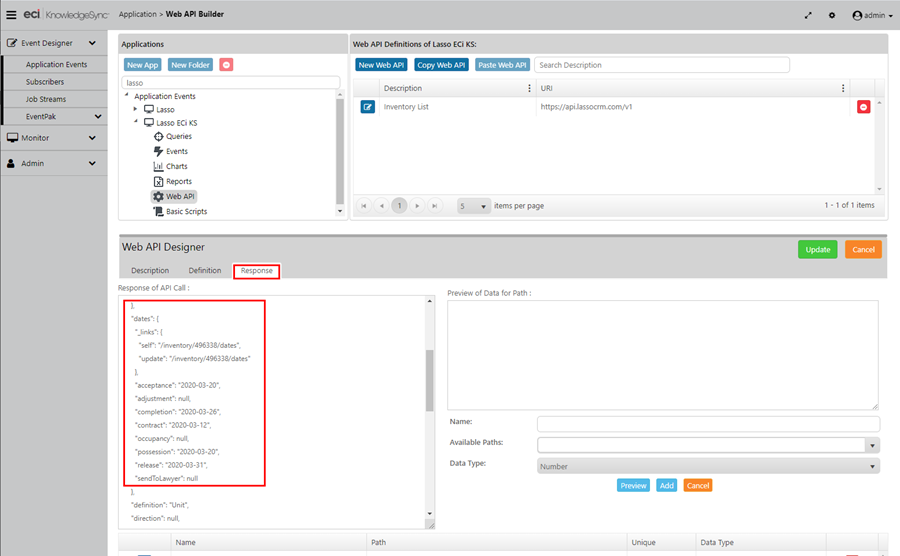Screen dimensions: 900x556
Task: Expand the Monitor sidebar section
Action: pyautogui.click(x=54, y=138)
